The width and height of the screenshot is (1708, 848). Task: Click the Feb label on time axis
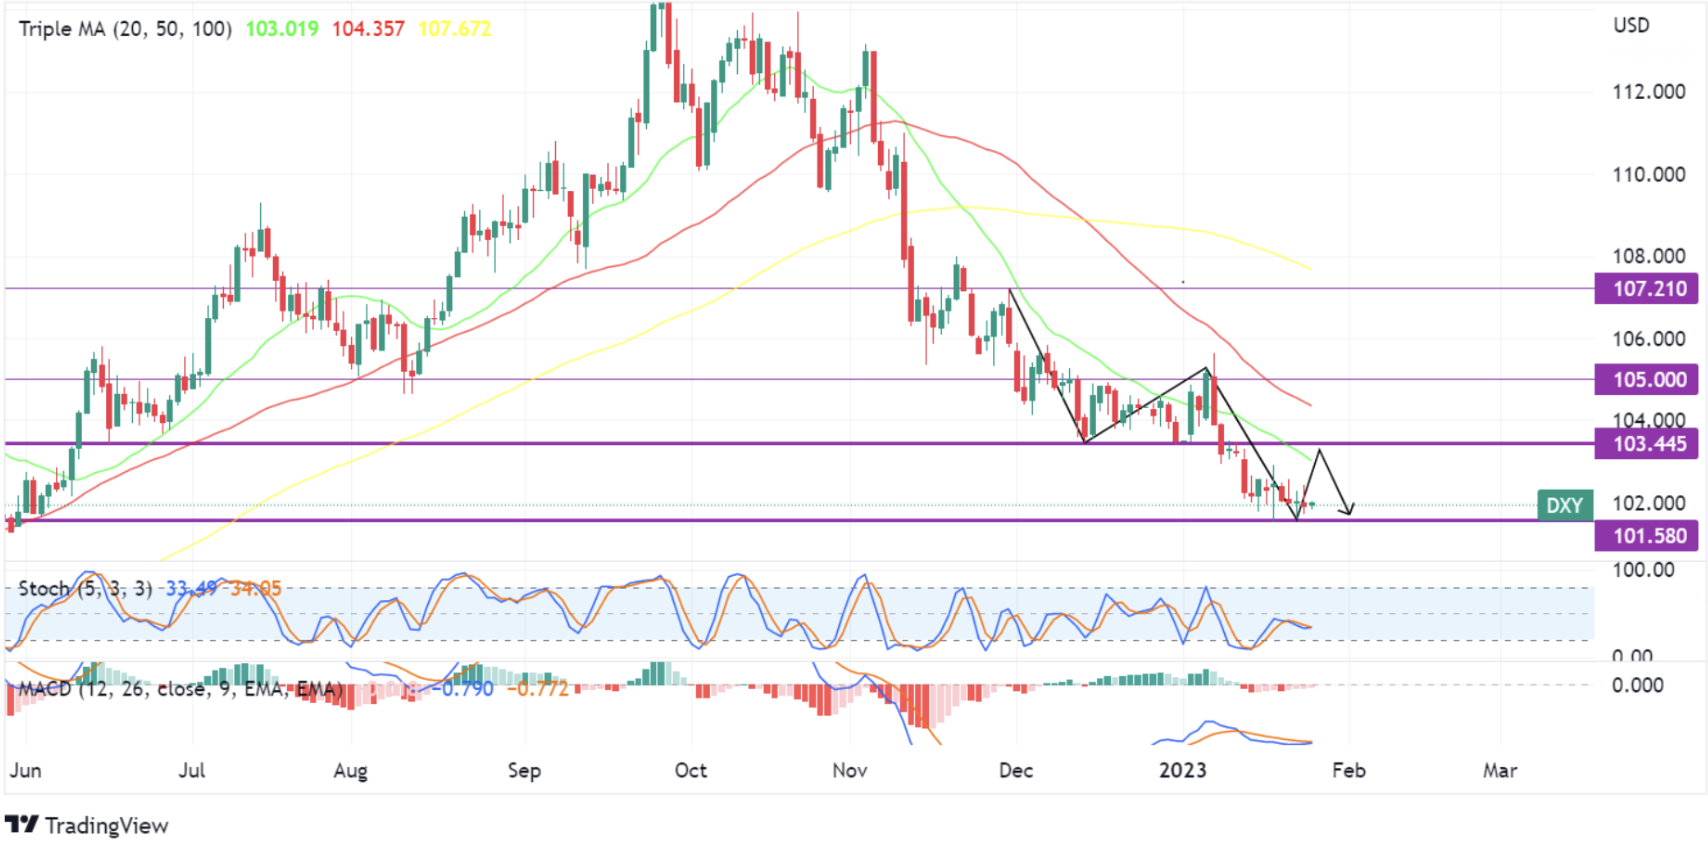[1348, 770]
